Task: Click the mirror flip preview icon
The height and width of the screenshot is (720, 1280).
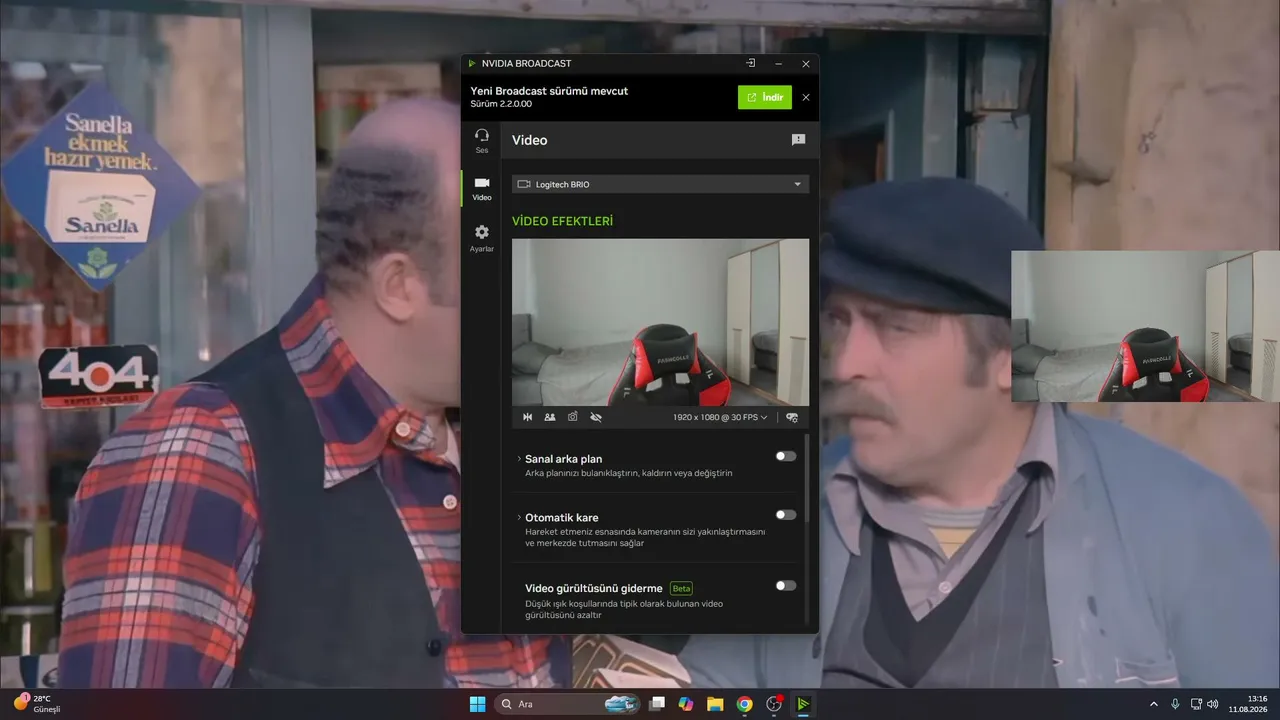Action: pyautogui.click(x=528, y=417)
